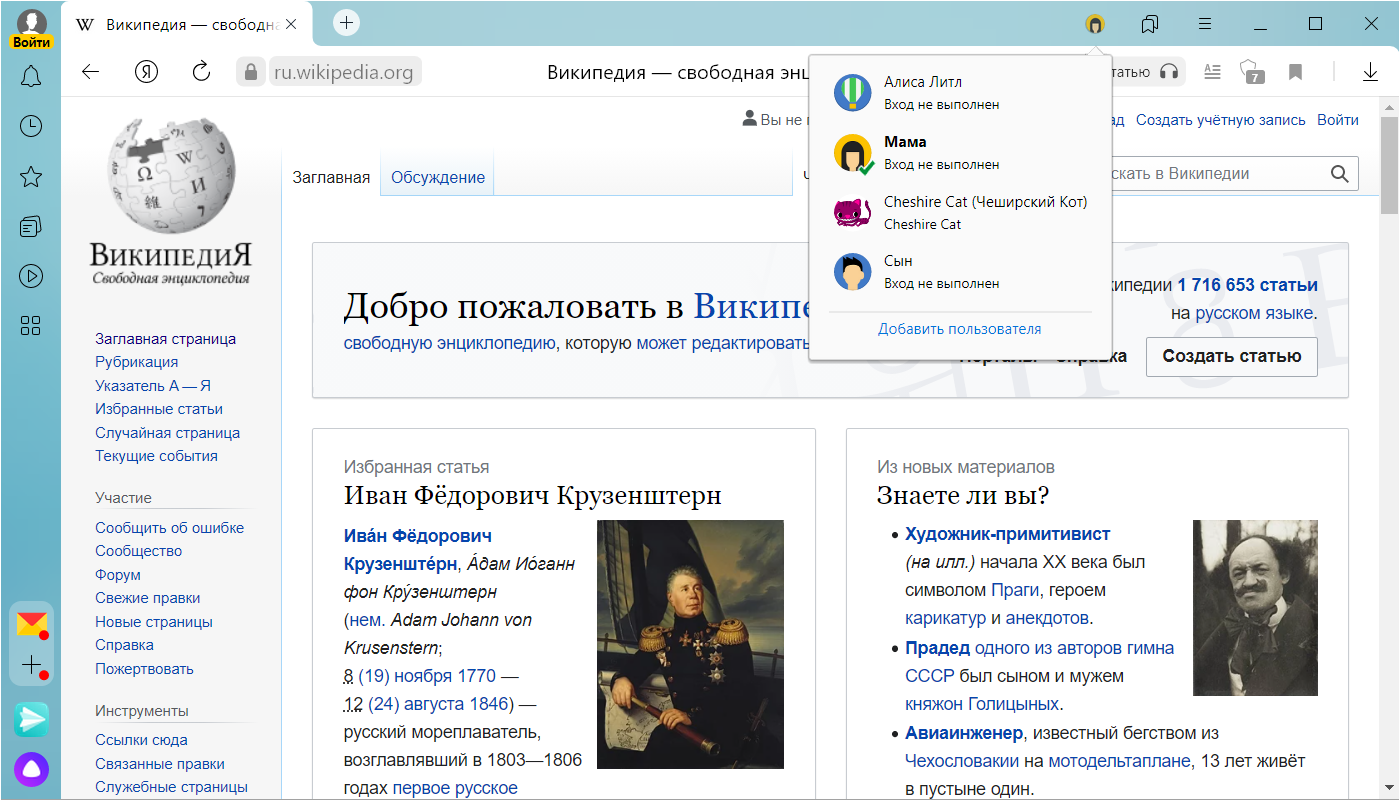Open the Авиаинженер link
1400x800 pixels.
pyautogui.click(x=964, y=733)
